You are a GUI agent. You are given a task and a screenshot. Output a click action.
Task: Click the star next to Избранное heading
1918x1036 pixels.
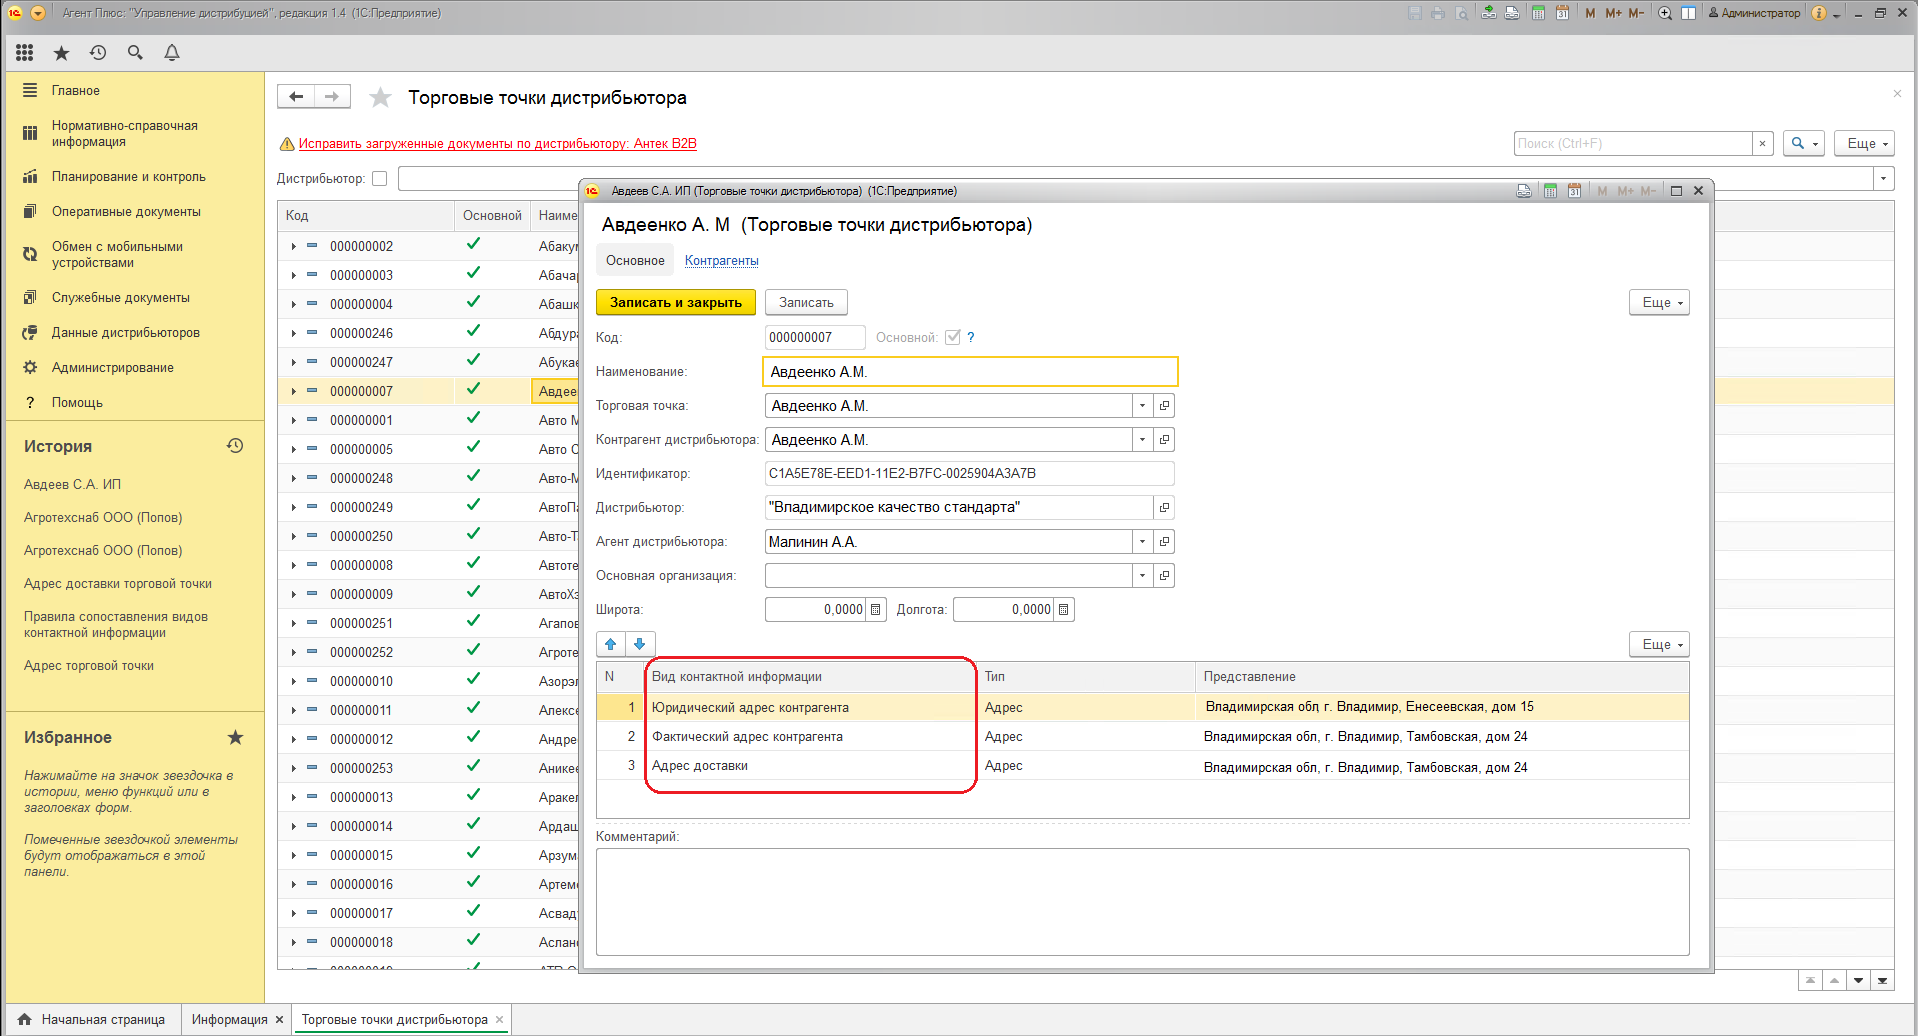(235, 737)
